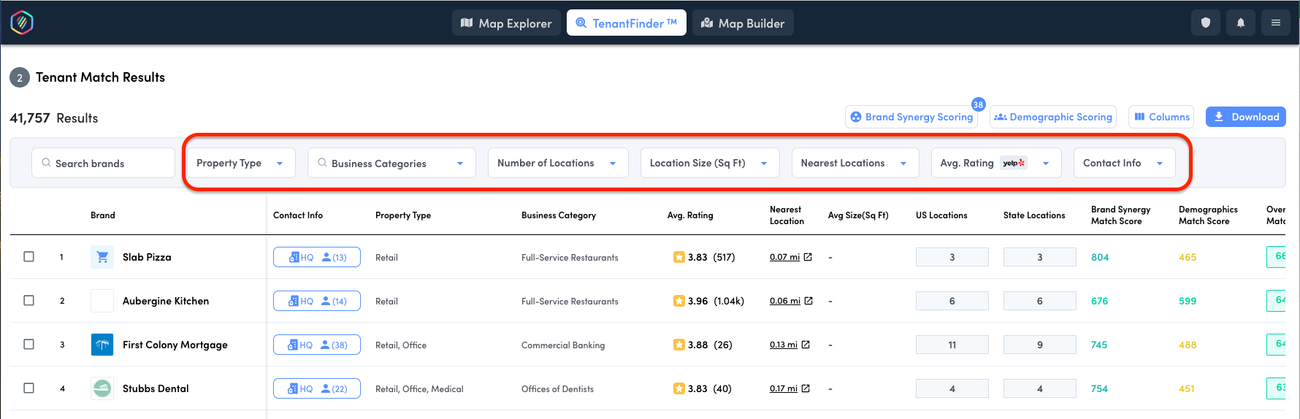Select the Aubergine Kitchen row checkbox
The height and width of the screenshot is (419, 1300).
(29, 300)
